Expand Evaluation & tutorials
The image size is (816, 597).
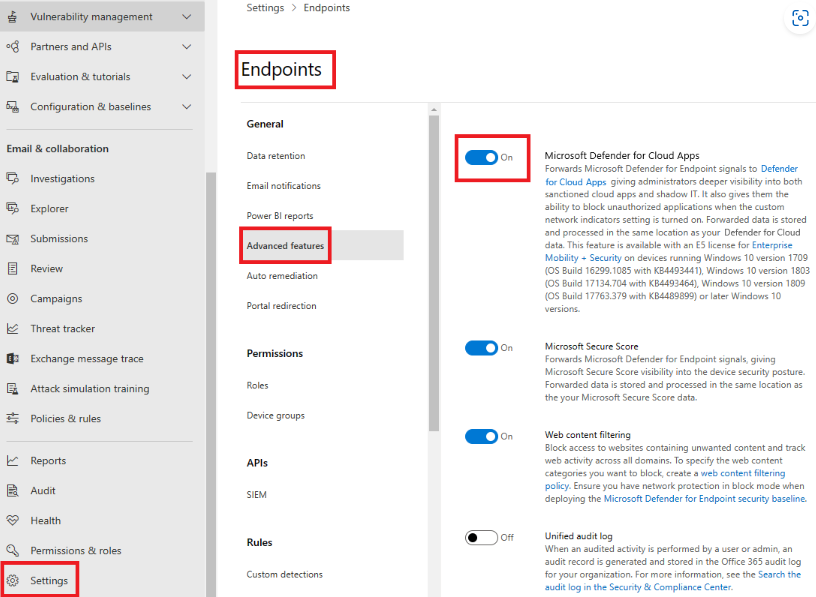[x=186, y=76]
